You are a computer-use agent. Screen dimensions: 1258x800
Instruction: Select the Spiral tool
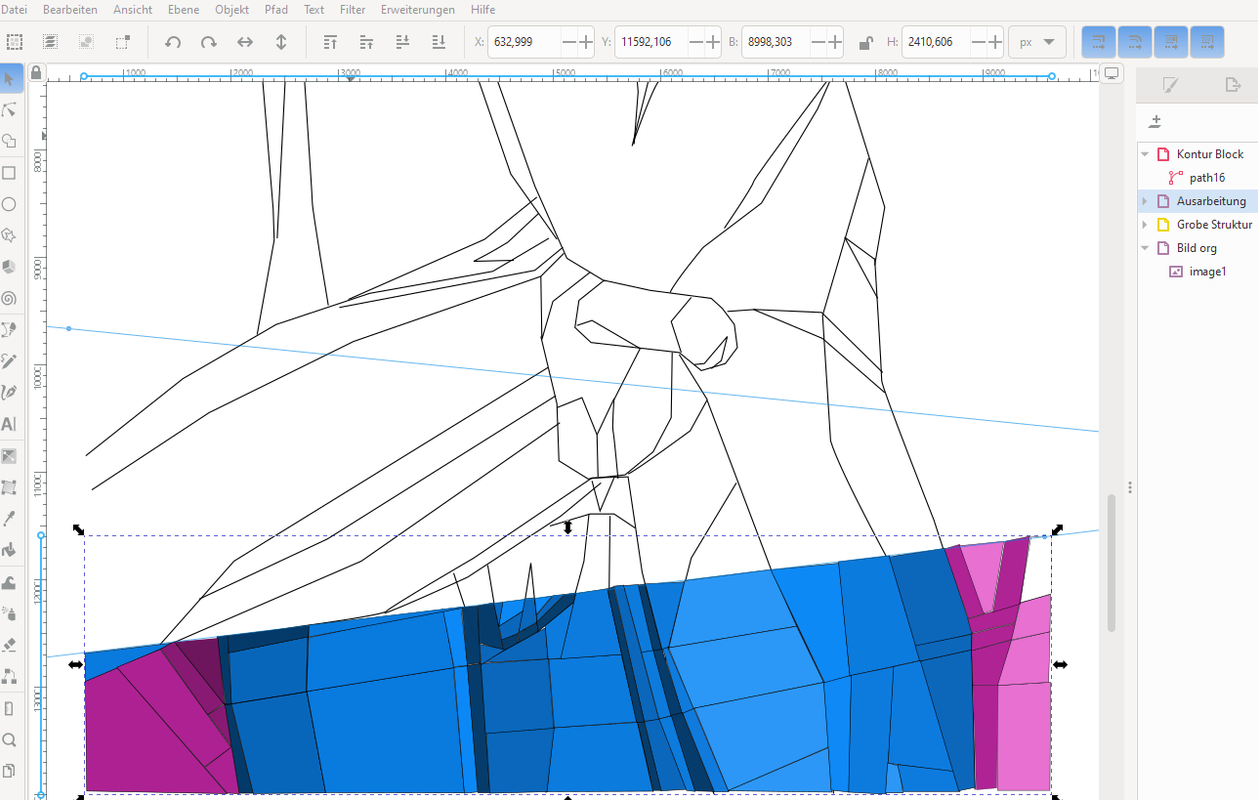pos(9,298)
